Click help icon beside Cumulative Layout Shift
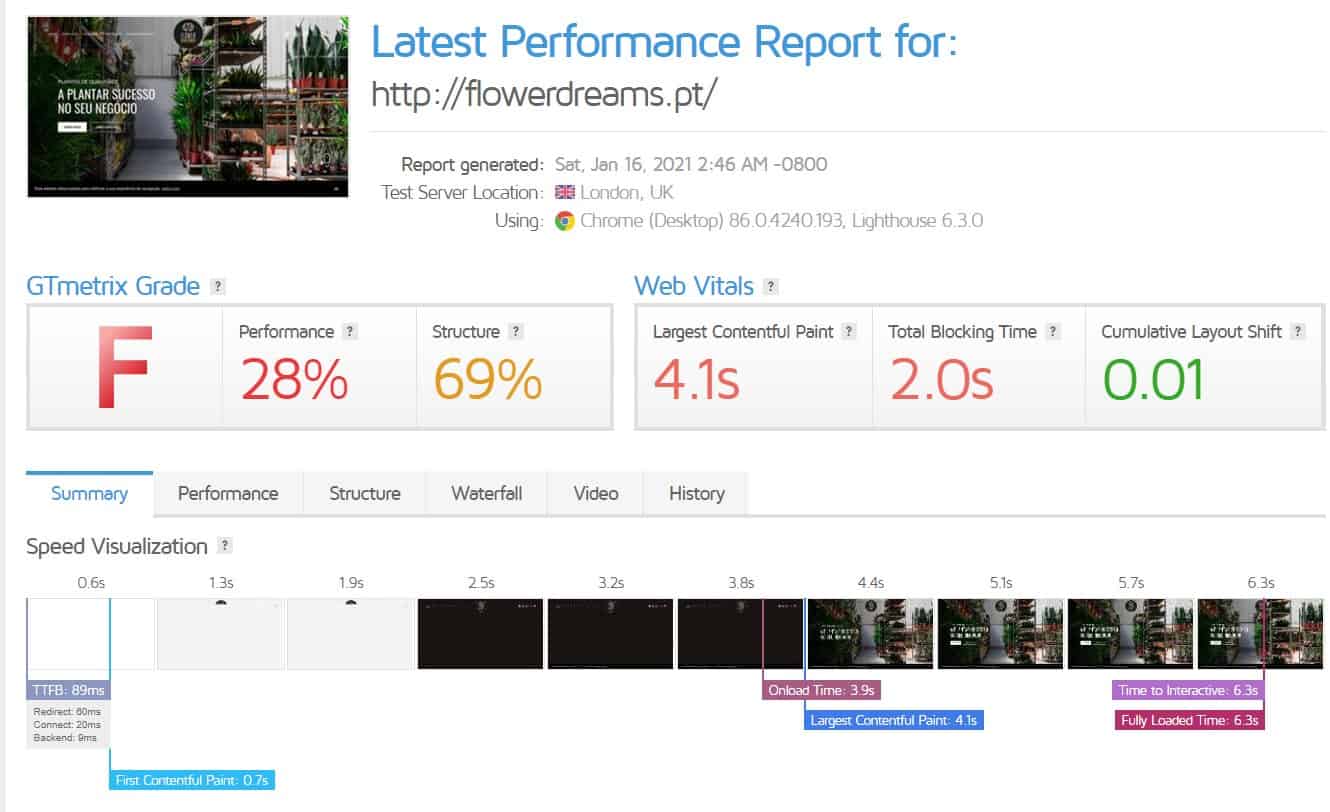The width and height of the screenshot is (1330, 812). point(1298,332)
